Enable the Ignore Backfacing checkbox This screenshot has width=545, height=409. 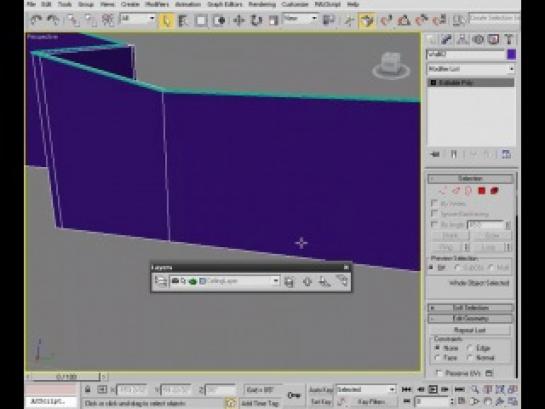click(434, 213)
